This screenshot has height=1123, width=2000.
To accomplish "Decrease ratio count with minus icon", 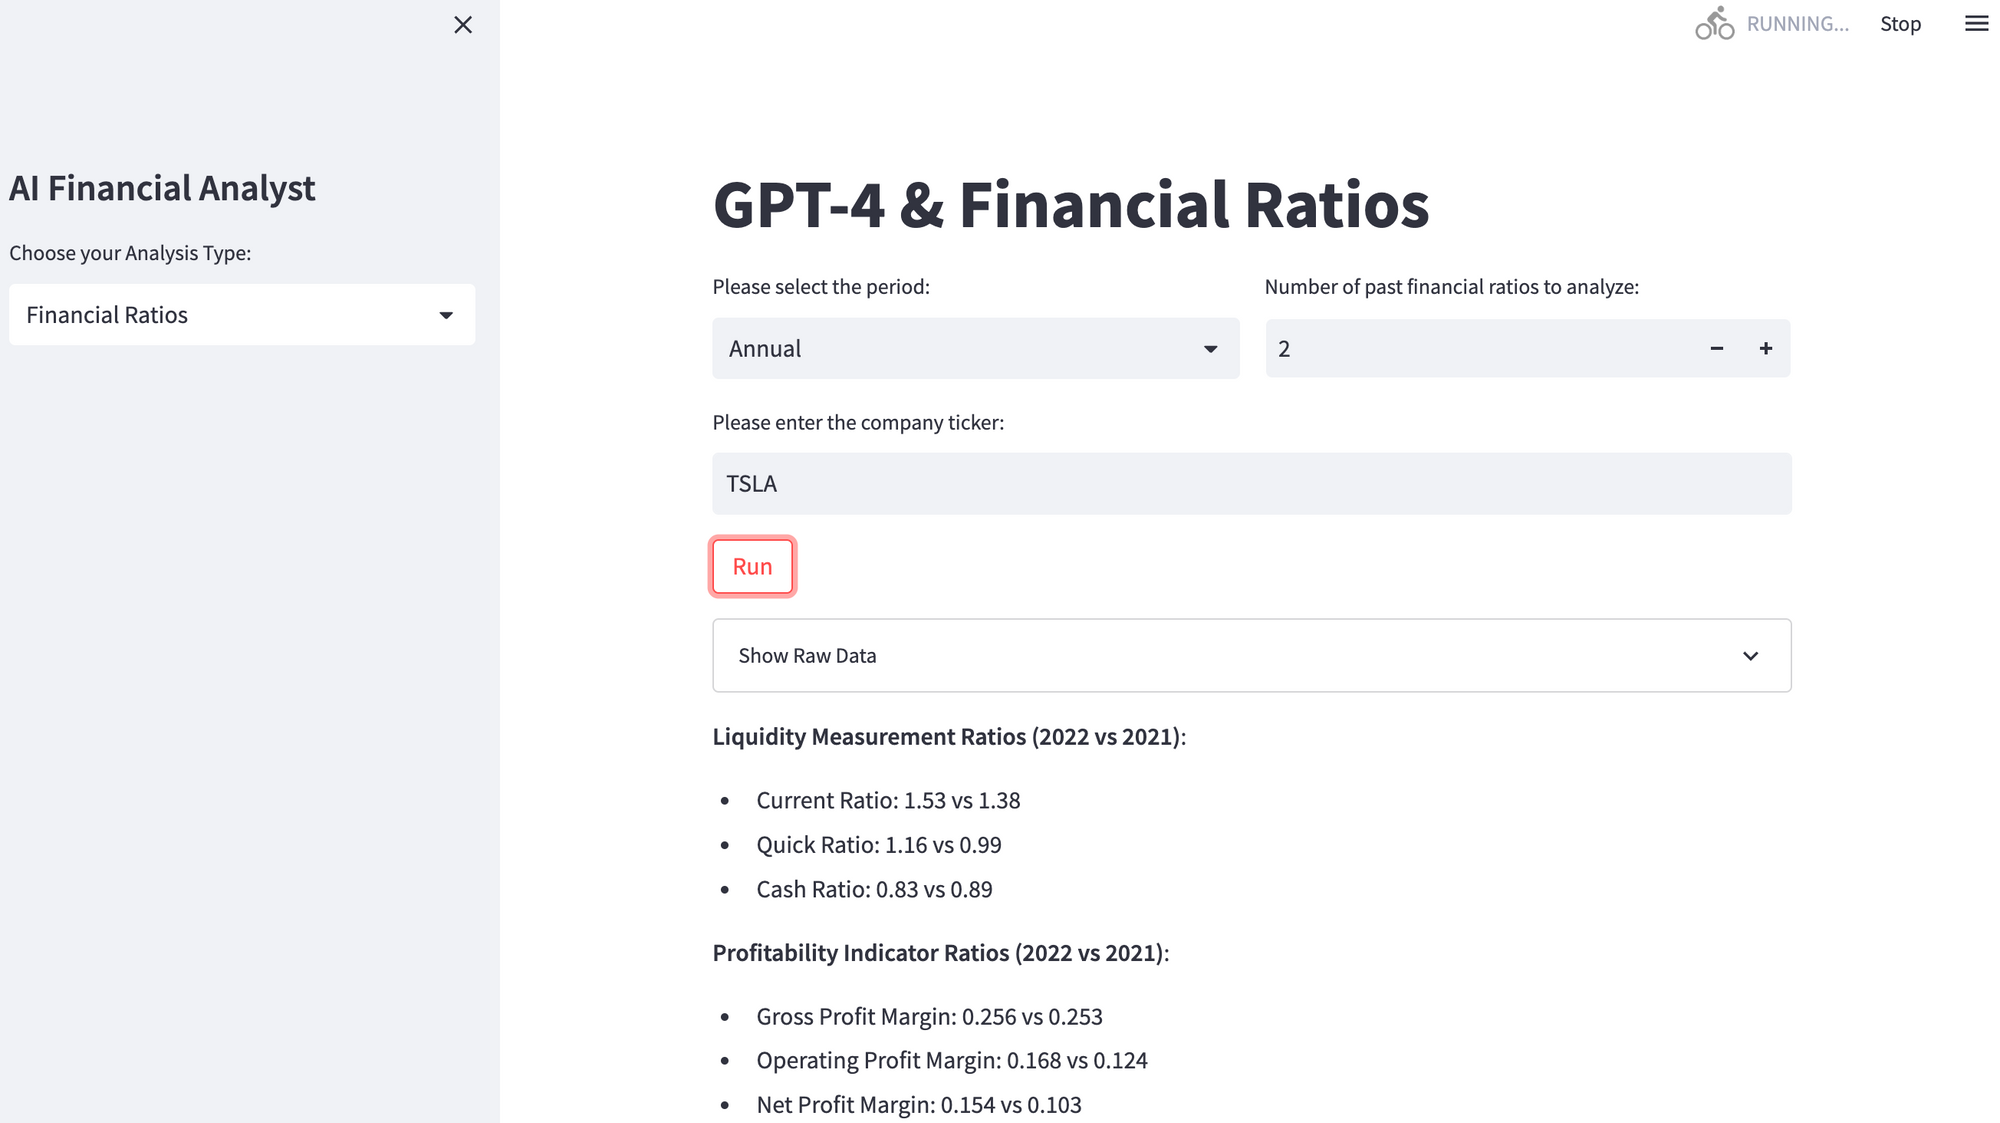I will 1717,348.
